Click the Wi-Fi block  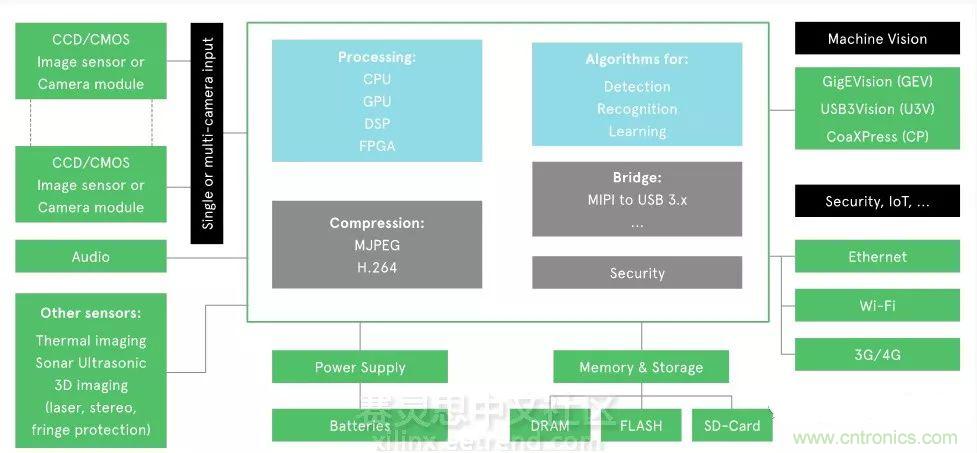click(877, 305)
